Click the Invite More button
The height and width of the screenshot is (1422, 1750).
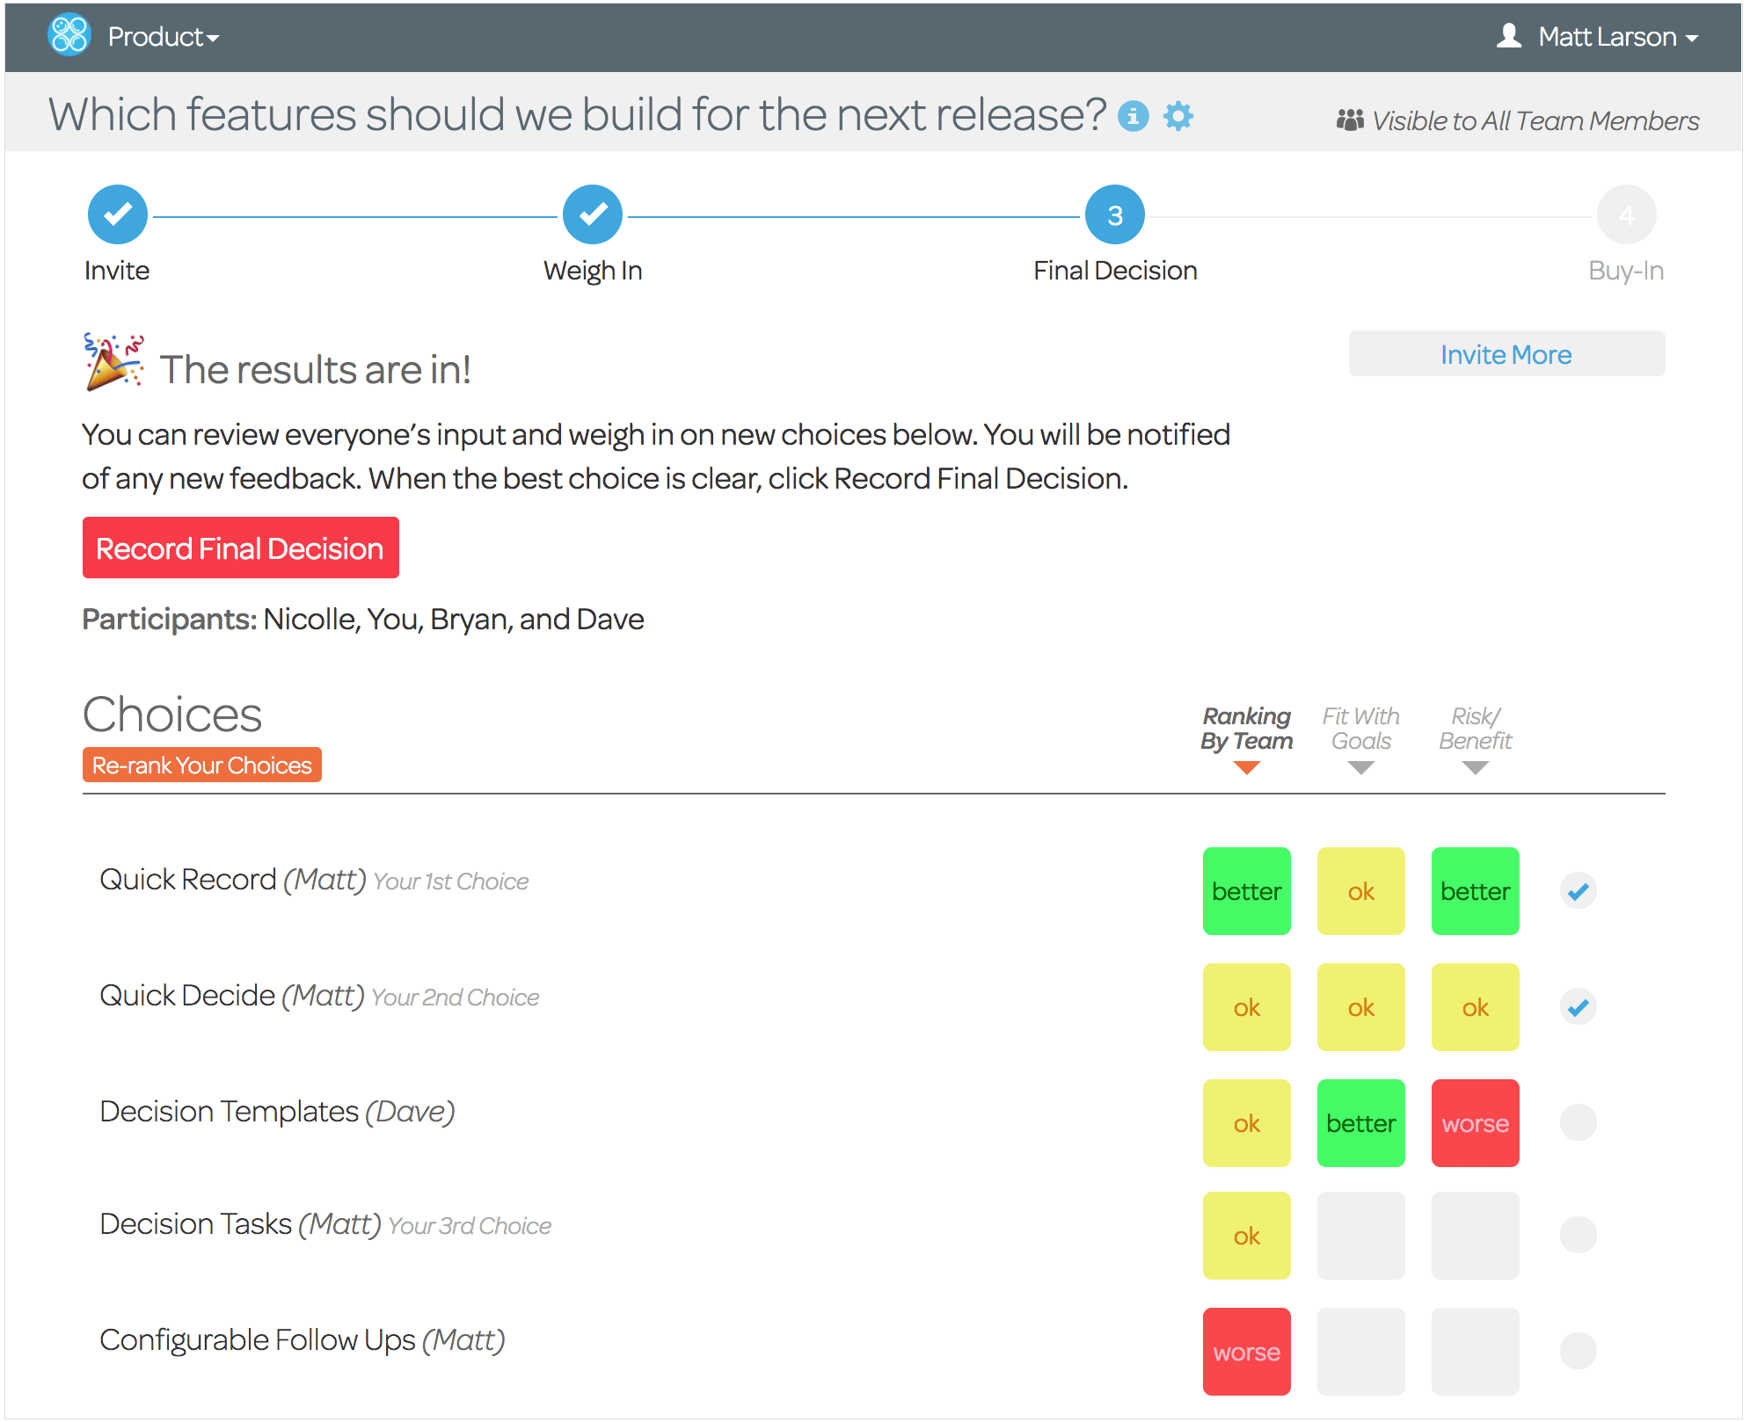point(1505,354)
